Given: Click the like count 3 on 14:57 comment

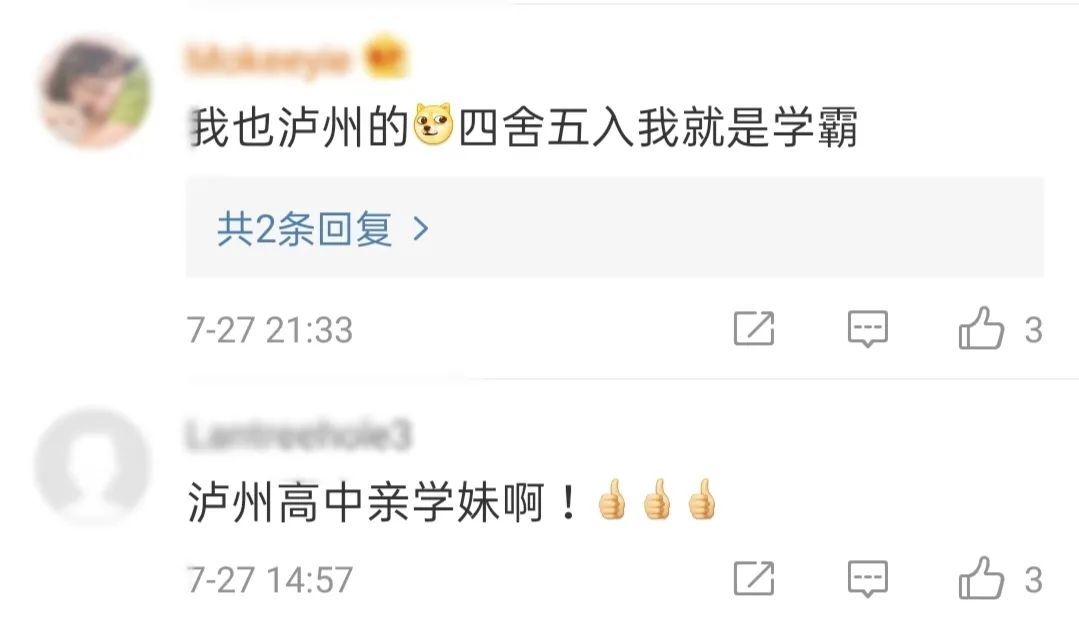Looking at the screenshot, I should point(1033,580).
